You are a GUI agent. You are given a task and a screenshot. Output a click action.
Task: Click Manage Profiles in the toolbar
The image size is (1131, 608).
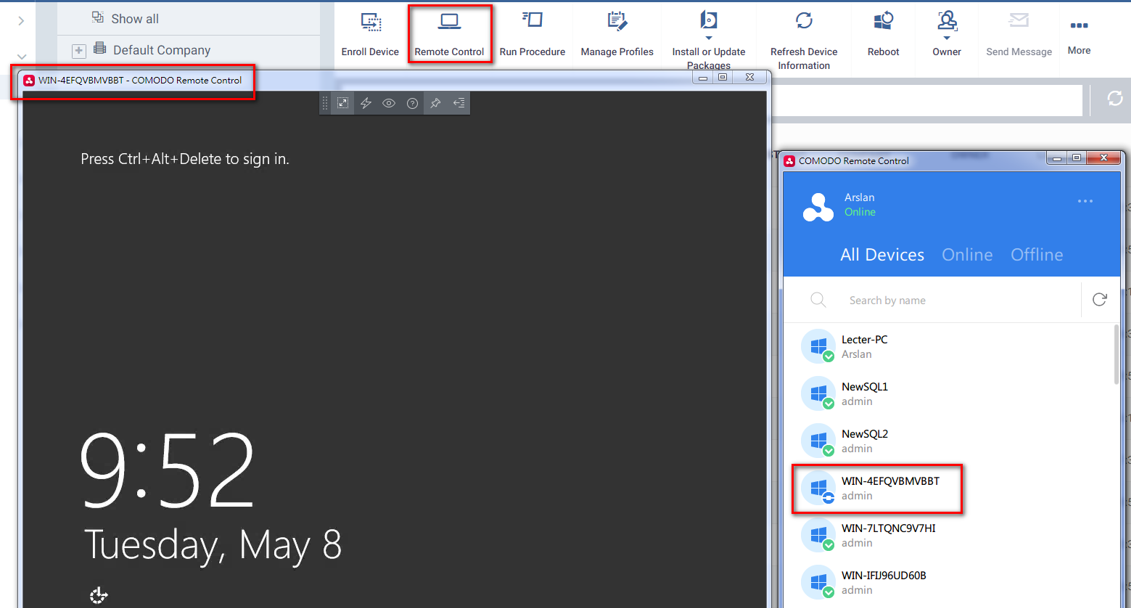[617, 34]
